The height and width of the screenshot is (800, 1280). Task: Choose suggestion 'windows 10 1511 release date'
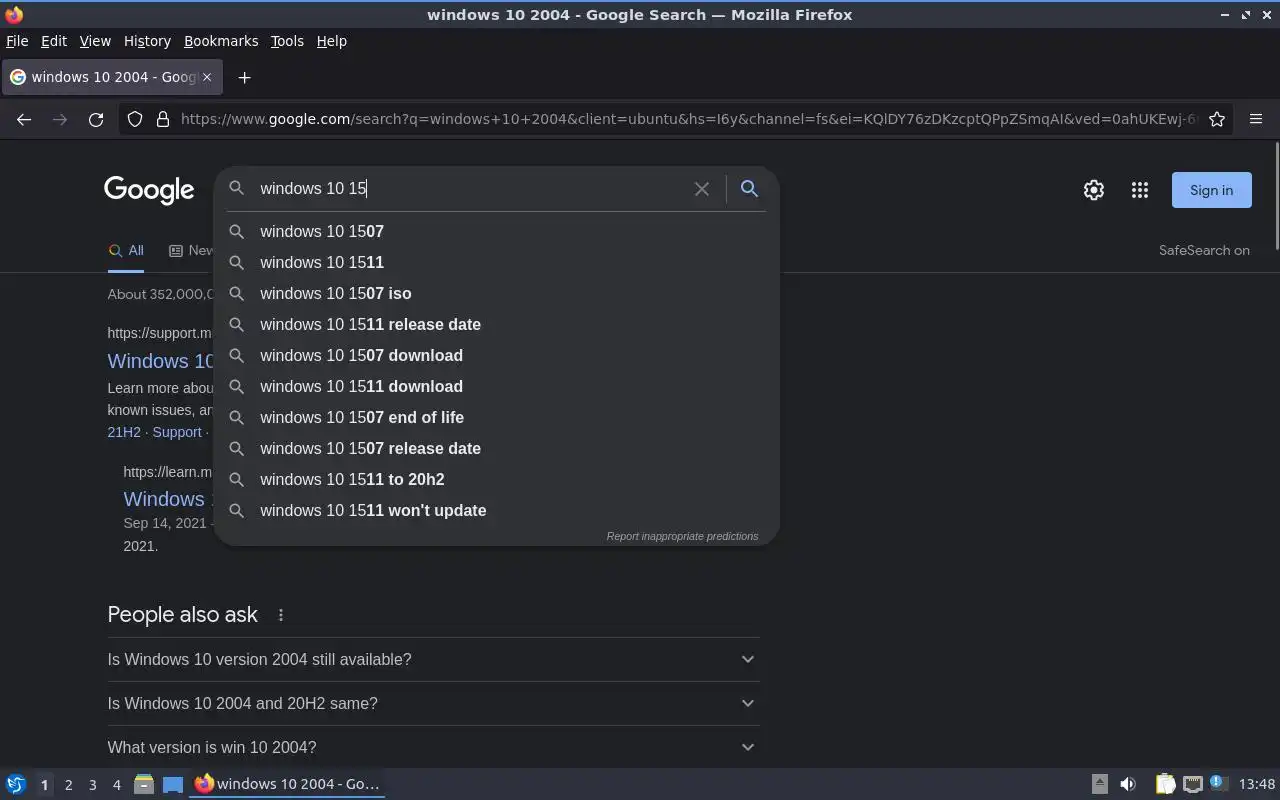496,324
